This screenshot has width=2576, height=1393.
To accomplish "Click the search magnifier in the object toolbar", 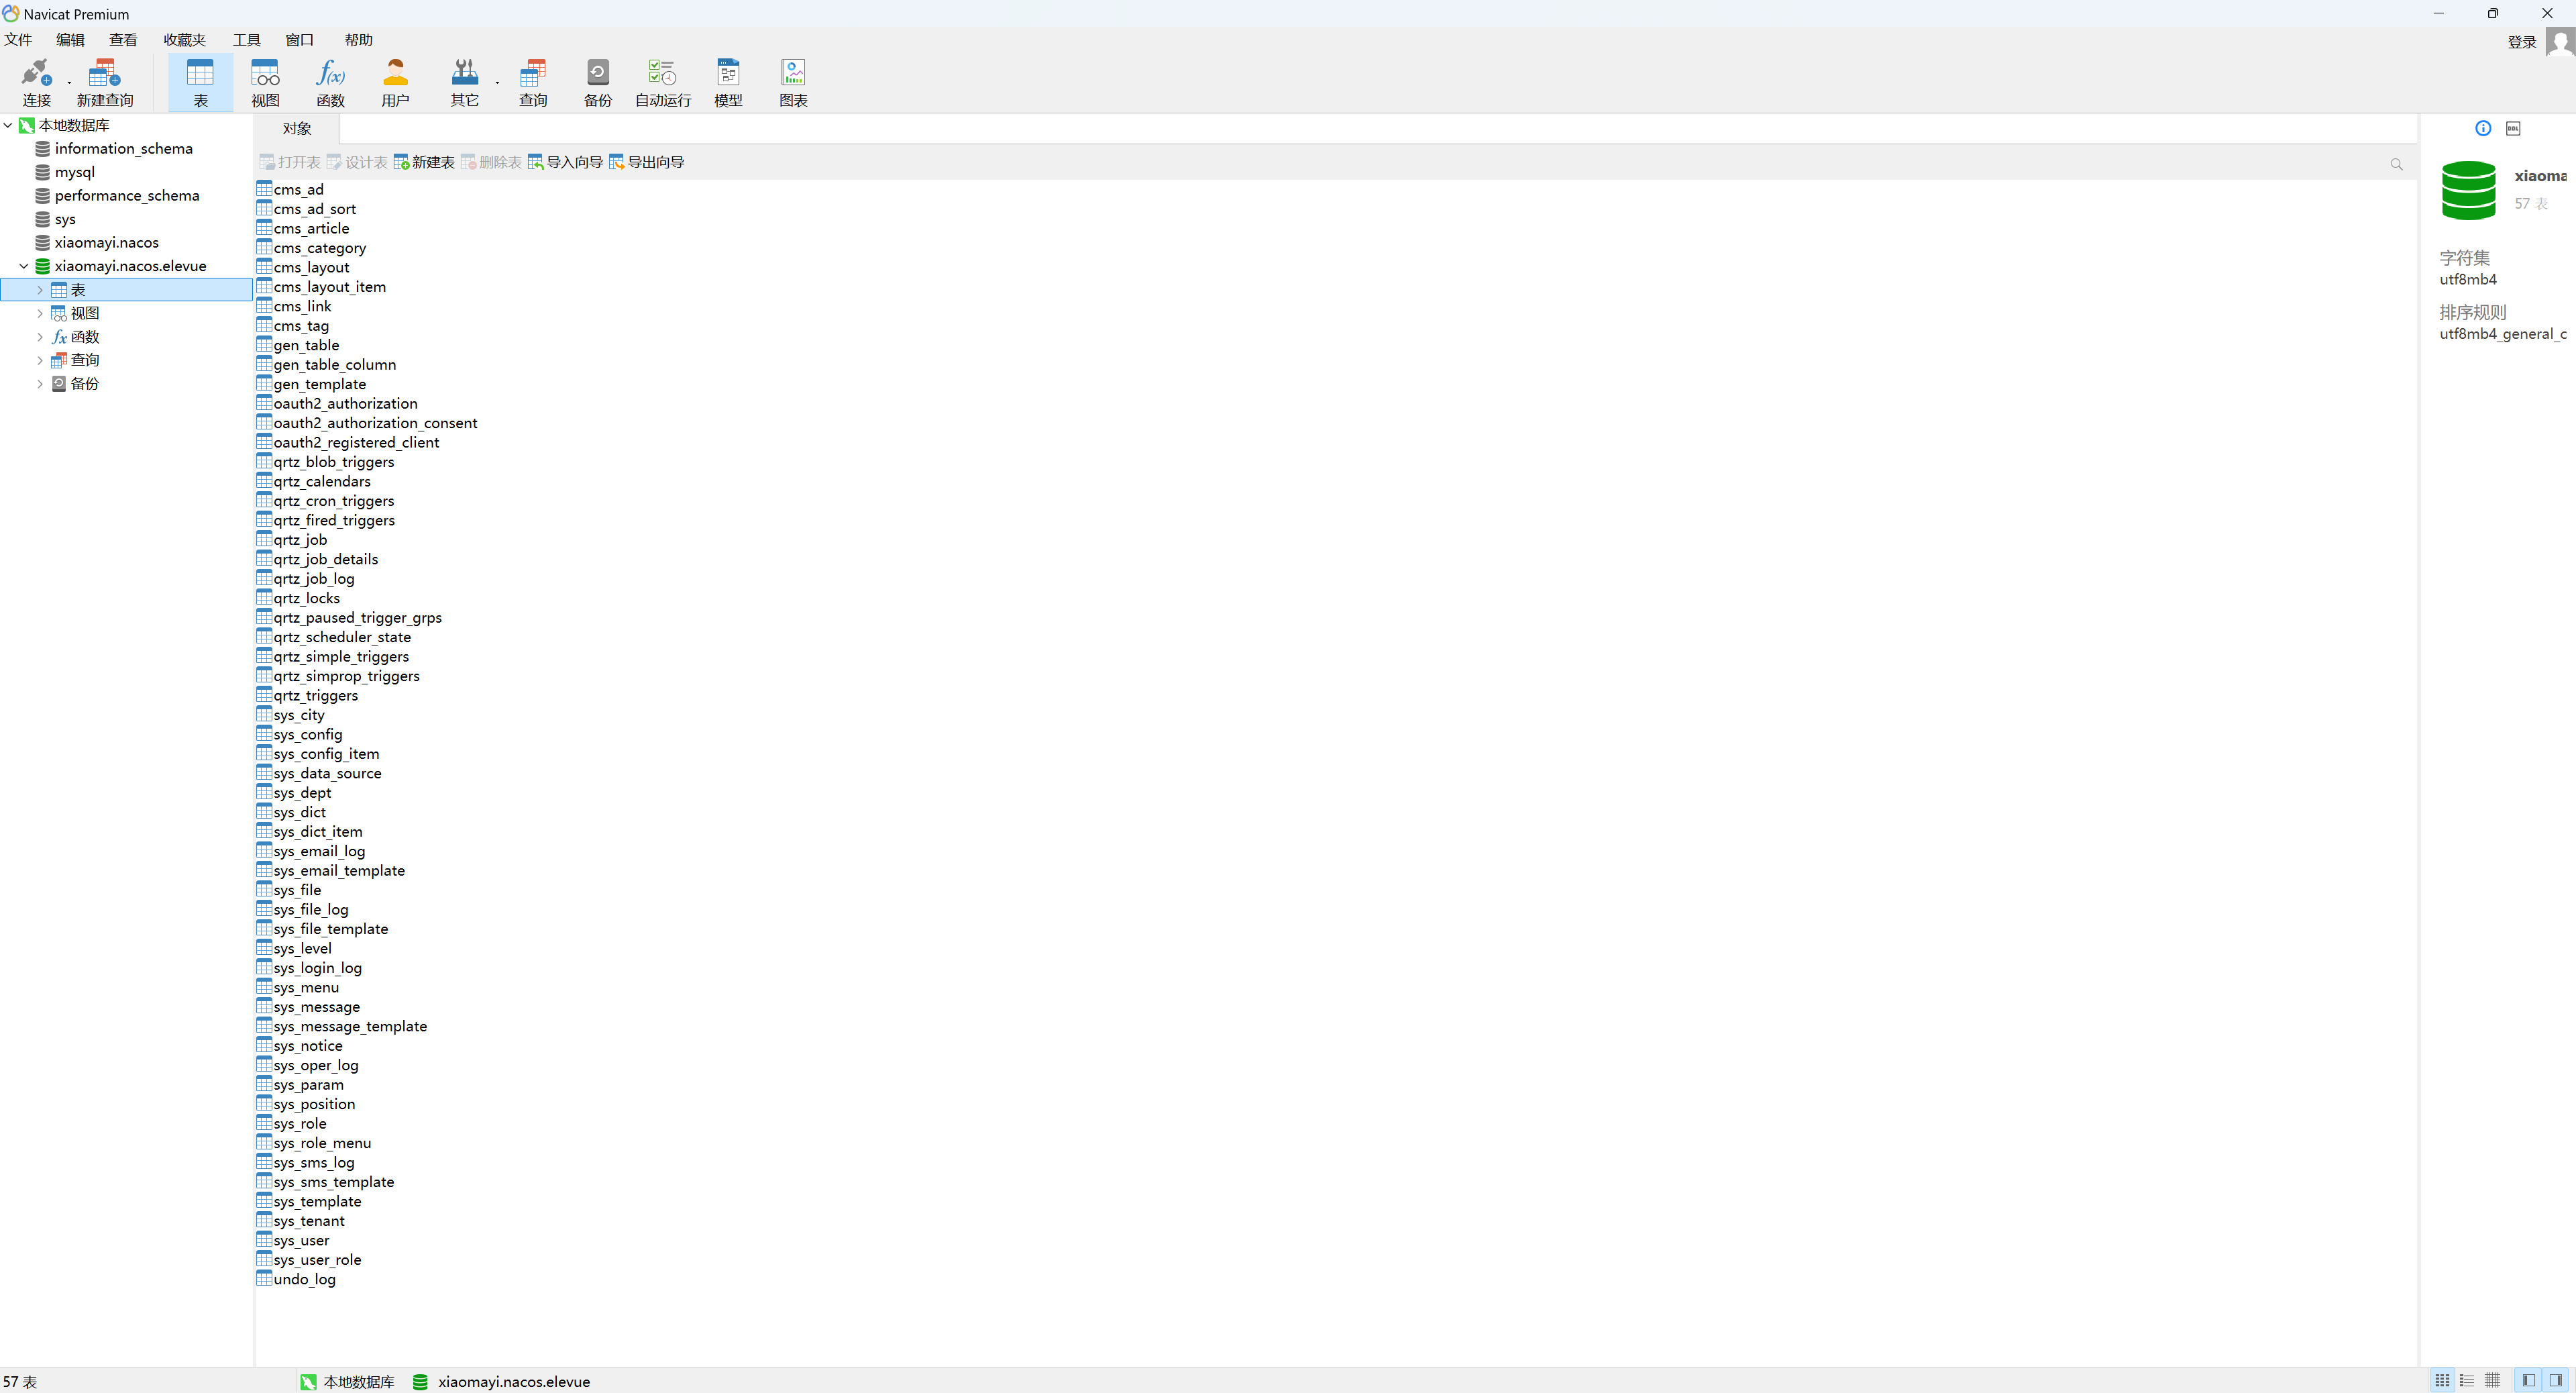I will pyautogui.click(x=2396, y=164).
